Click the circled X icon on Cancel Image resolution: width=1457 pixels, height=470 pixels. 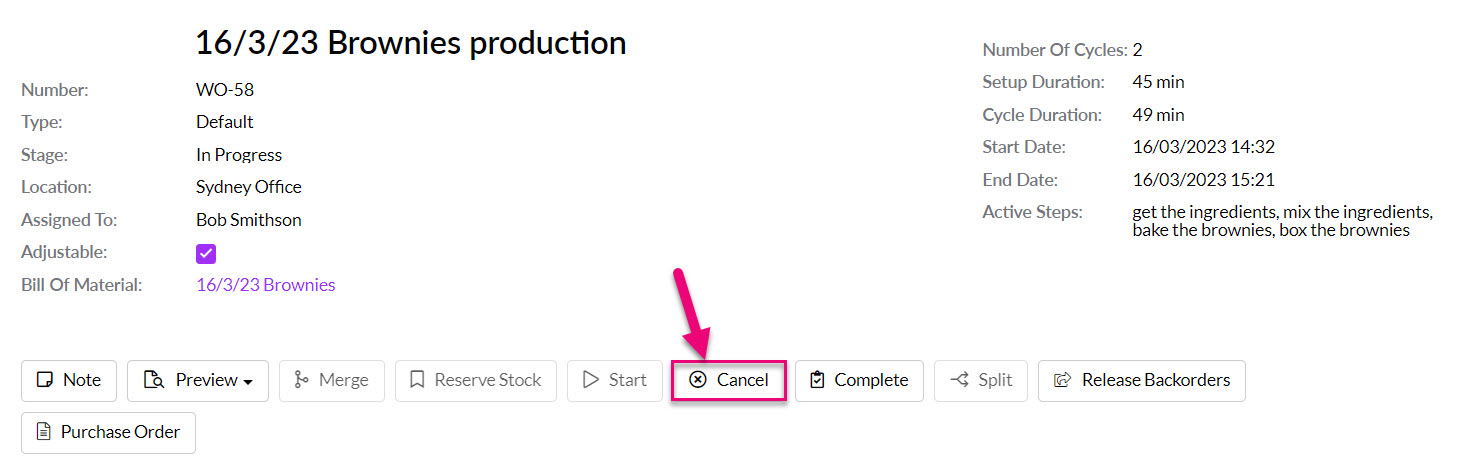(698, 380)
